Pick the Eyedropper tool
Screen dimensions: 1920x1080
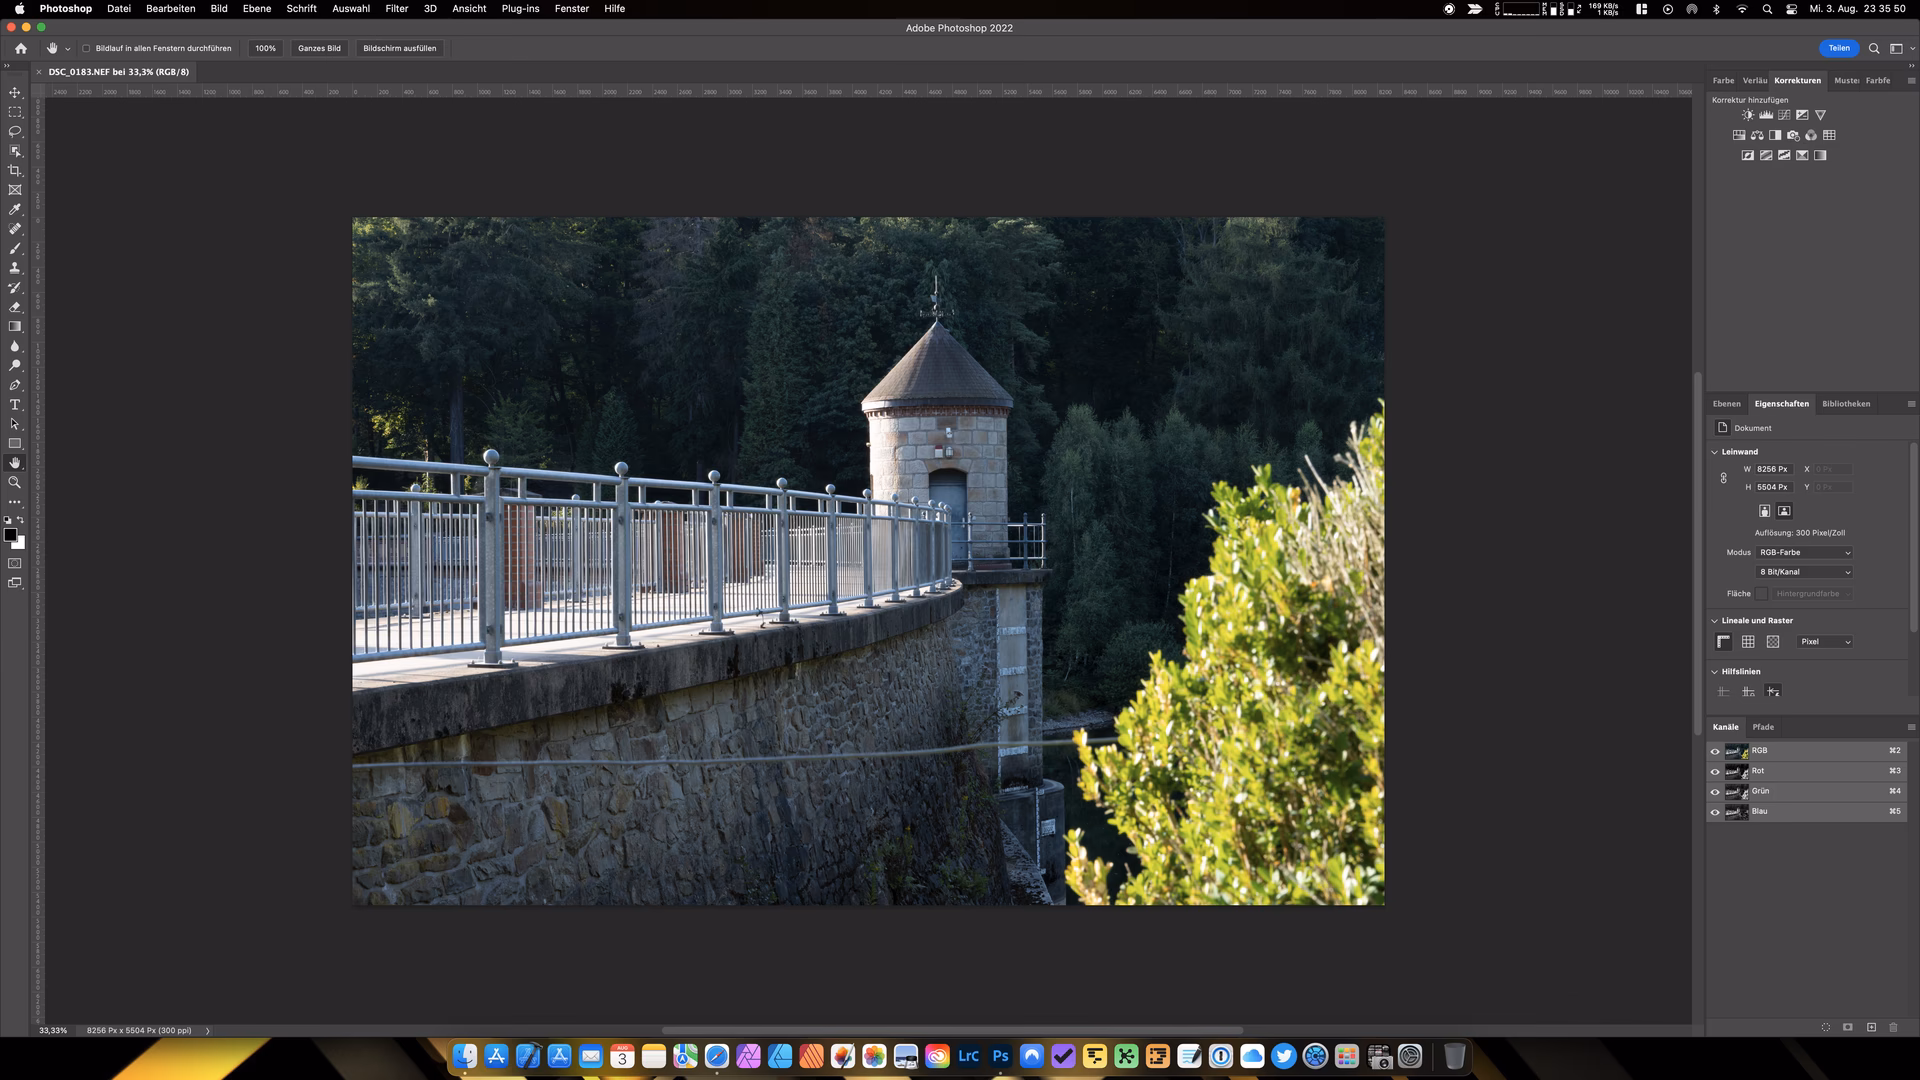[15, 209]
